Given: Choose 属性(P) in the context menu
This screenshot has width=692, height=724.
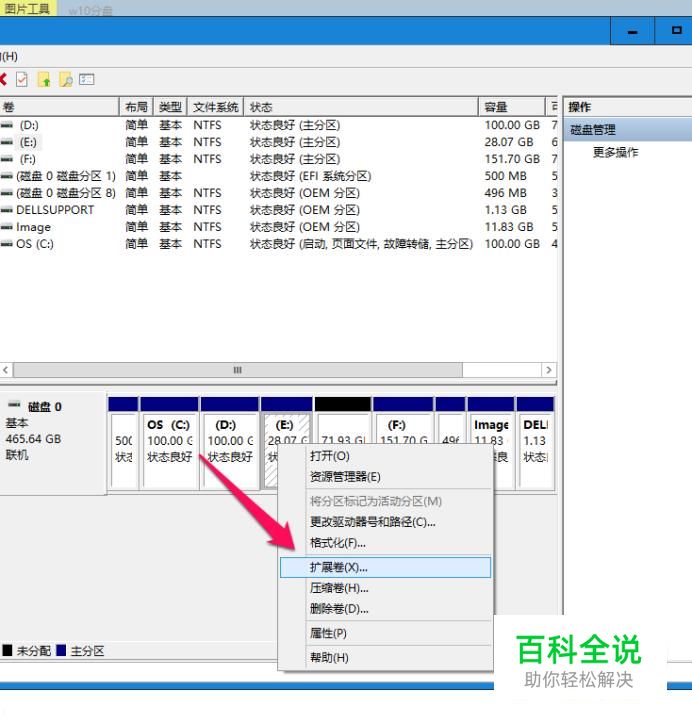Looking at the screenshot, I should click(x=385, y=634).
